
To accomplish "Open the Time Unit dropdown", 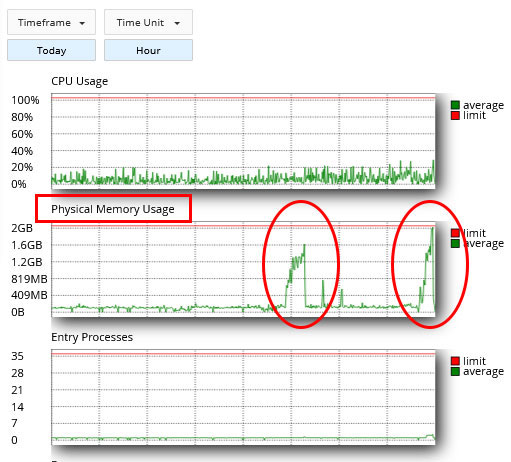I will (148, 22).
